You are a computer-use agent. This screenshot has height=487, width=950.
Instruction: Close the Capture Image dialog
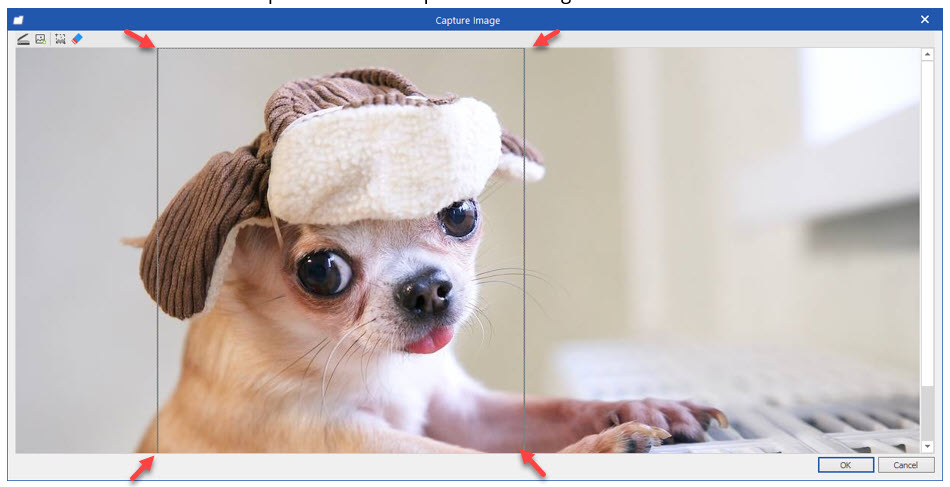tap(925, 19)
